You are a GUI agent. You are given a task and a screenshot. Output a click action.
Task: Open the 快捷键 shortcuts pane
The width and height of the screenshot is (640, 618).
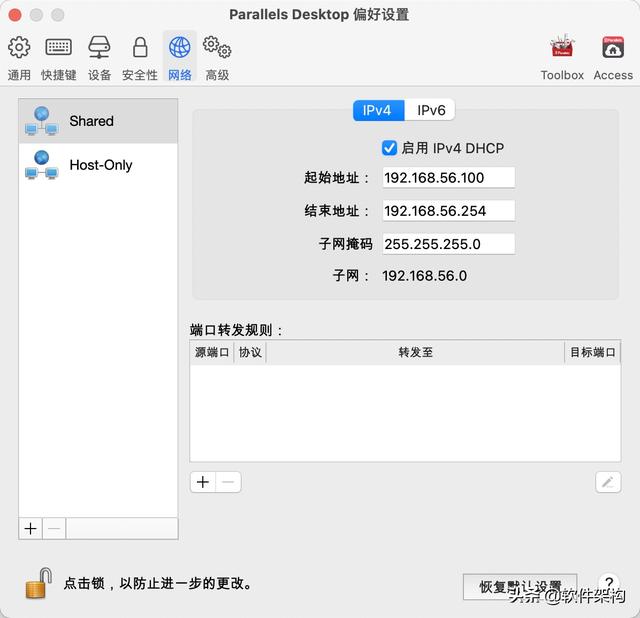pos(58,57)
